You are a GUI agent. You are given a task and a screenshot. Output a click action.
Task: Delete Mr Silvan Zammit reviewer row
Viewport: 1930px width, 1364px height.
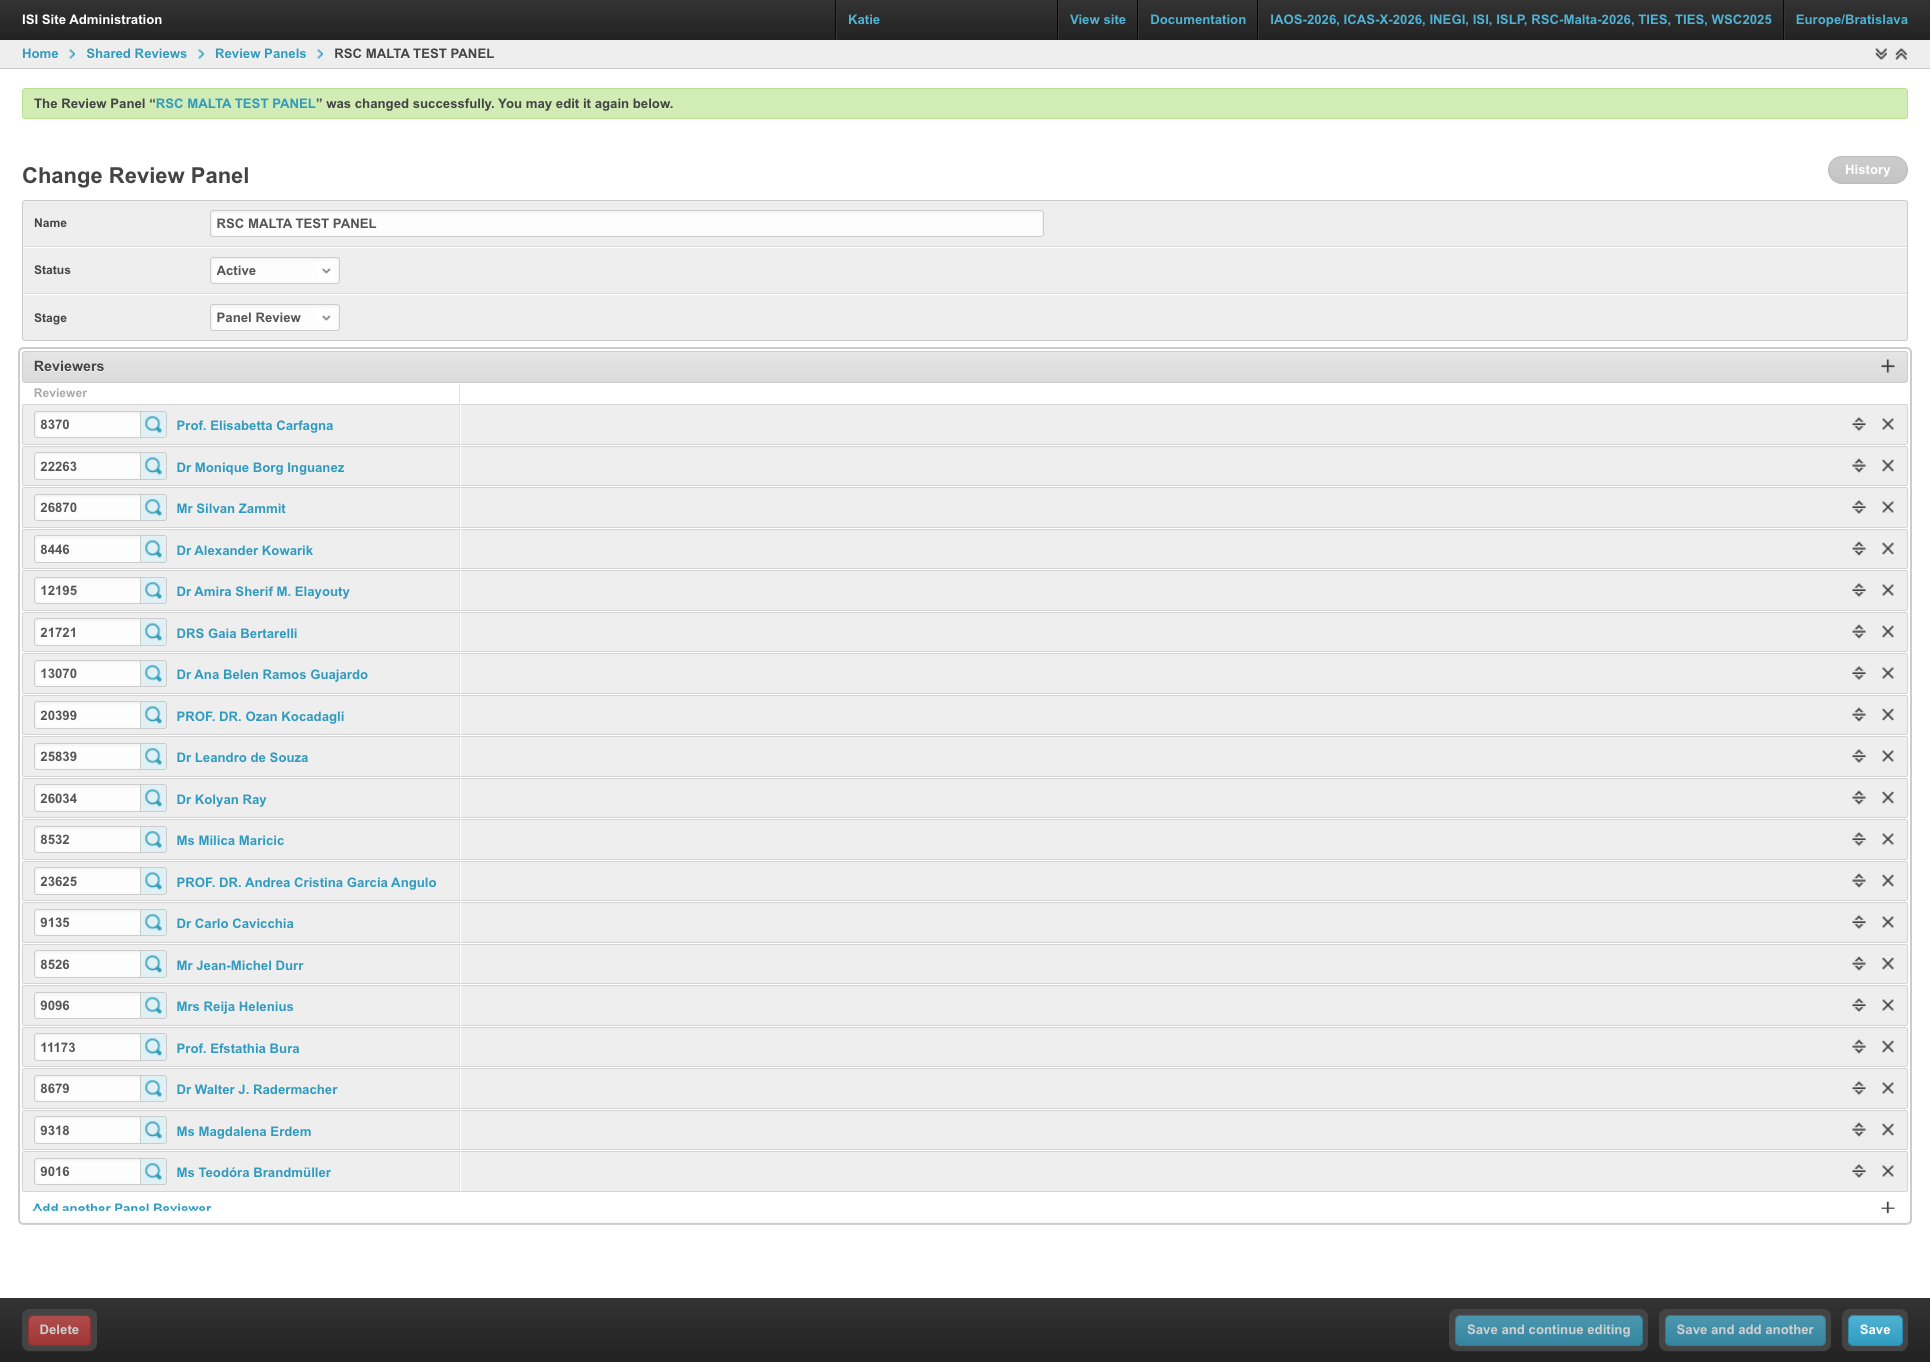tap(1888, 508)
